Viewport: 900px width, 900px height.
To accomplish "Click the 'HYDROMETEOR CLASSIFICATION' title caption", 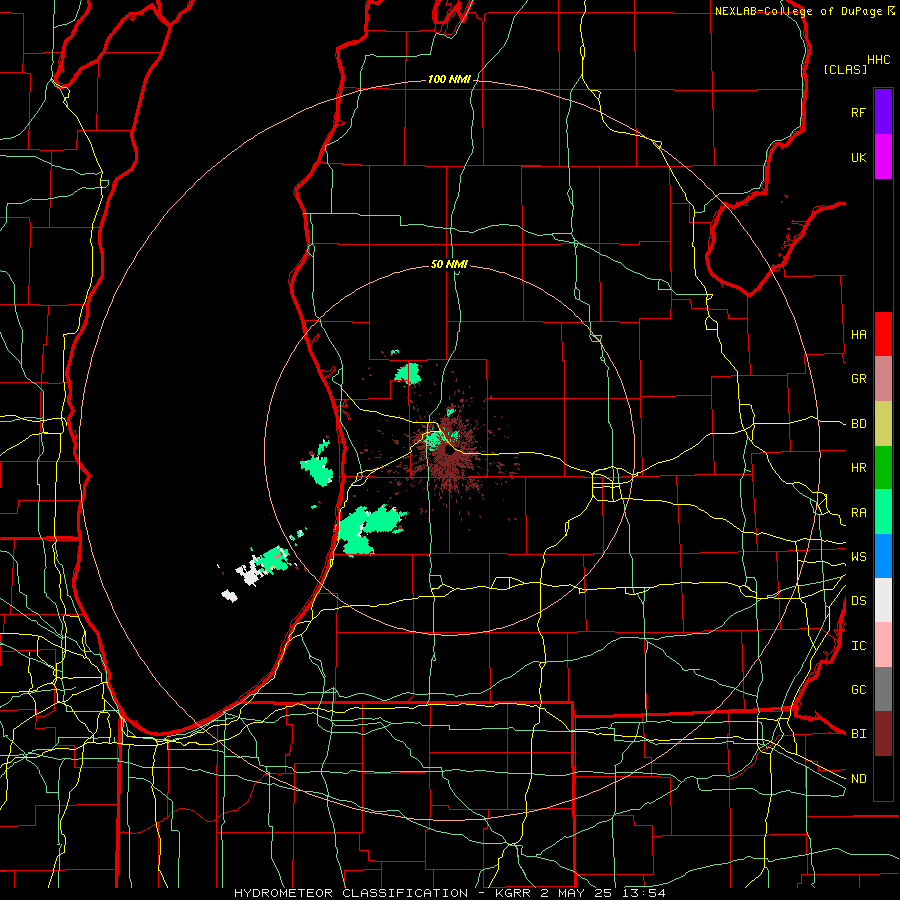I will point(351,893).
